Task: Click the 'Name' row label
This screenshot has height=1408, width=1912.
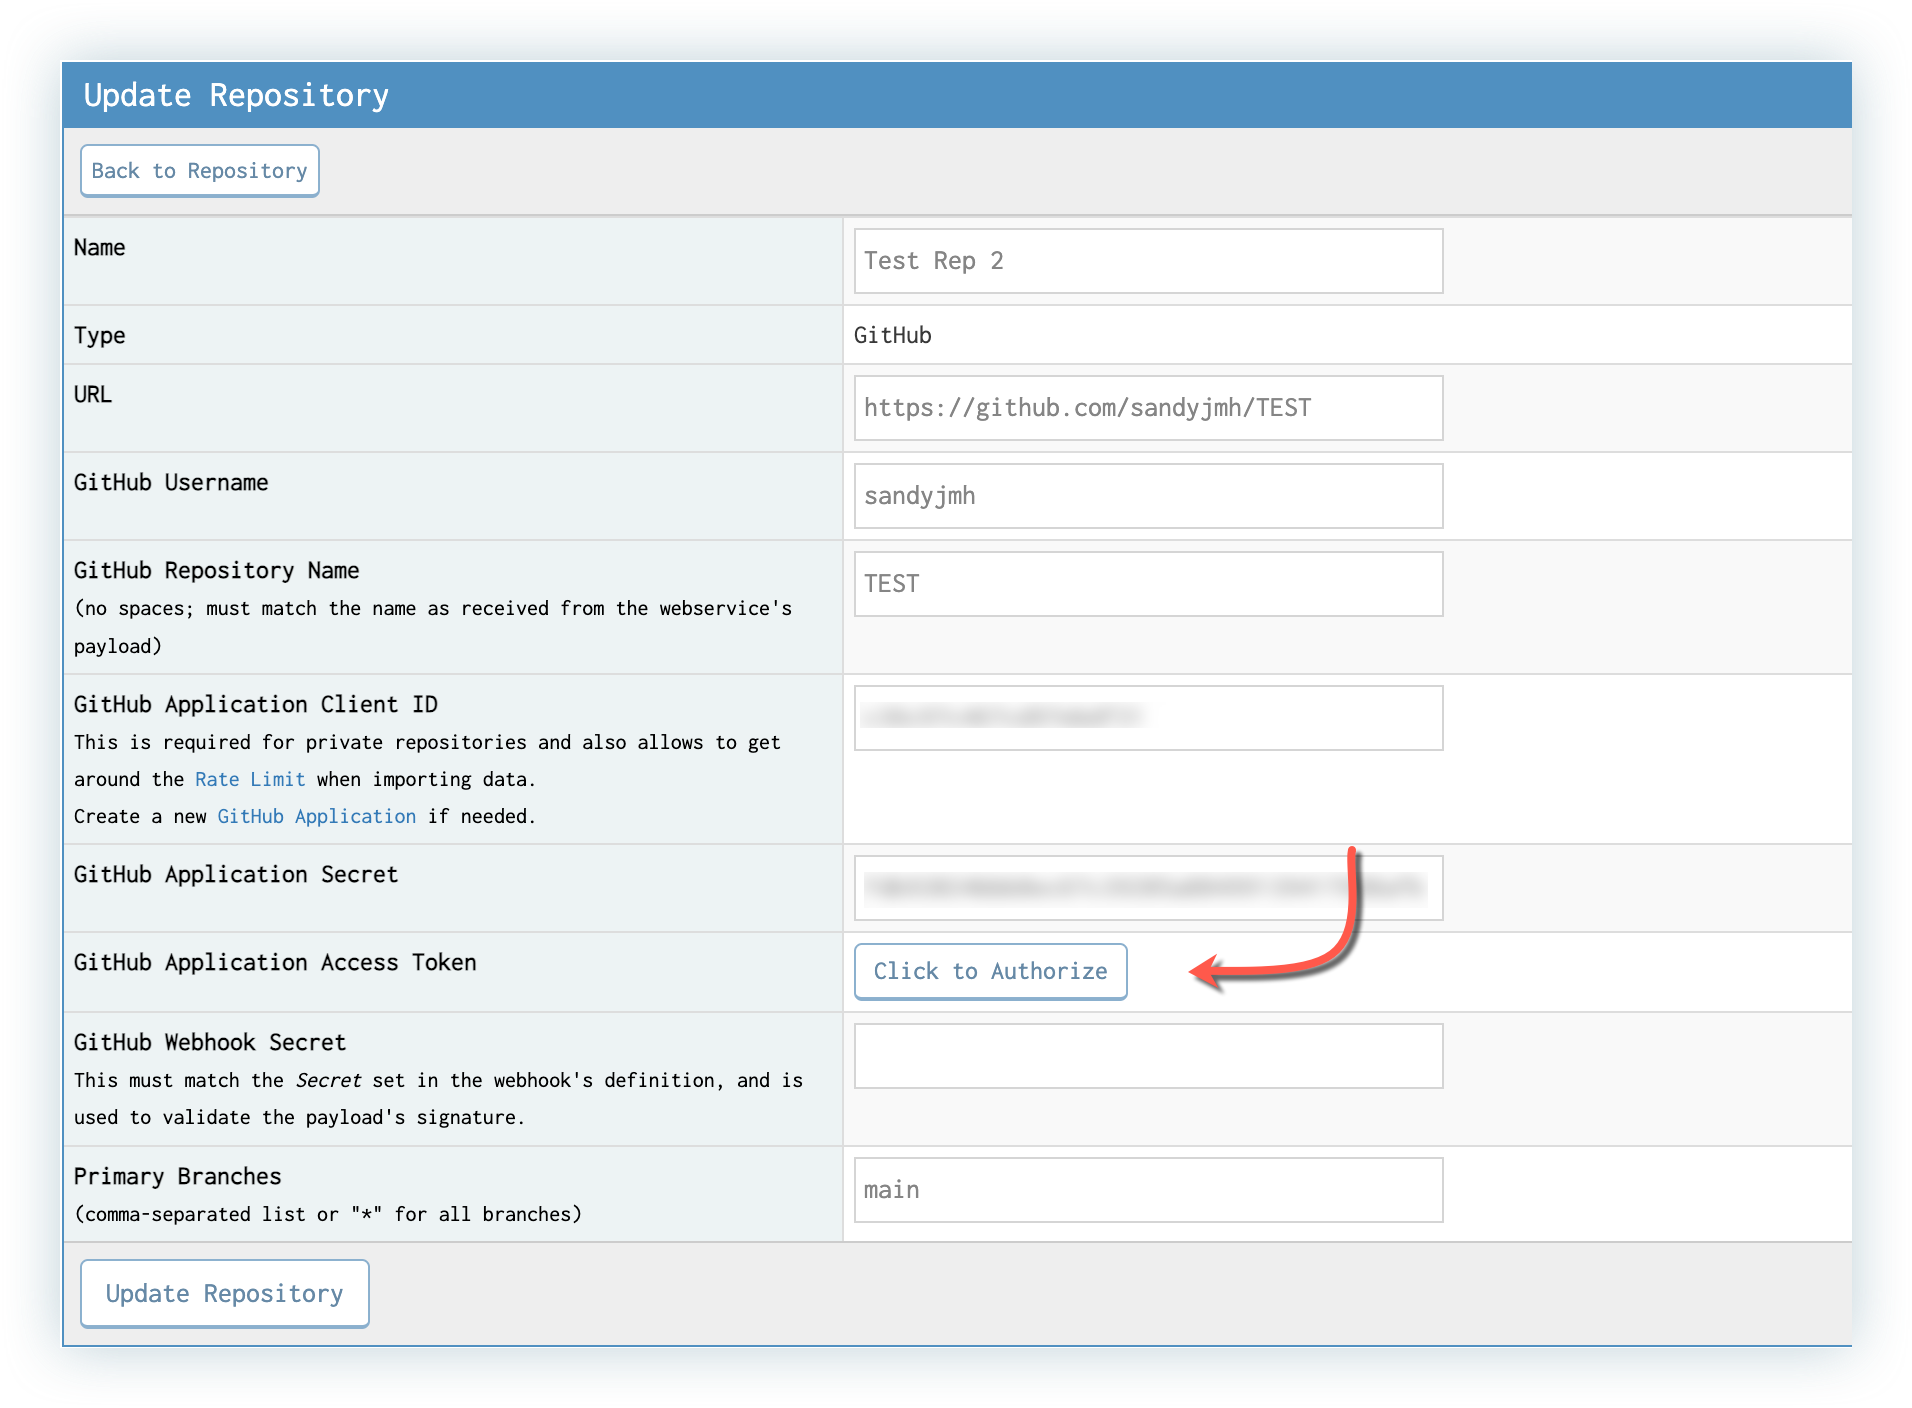Action: point(100,247)
